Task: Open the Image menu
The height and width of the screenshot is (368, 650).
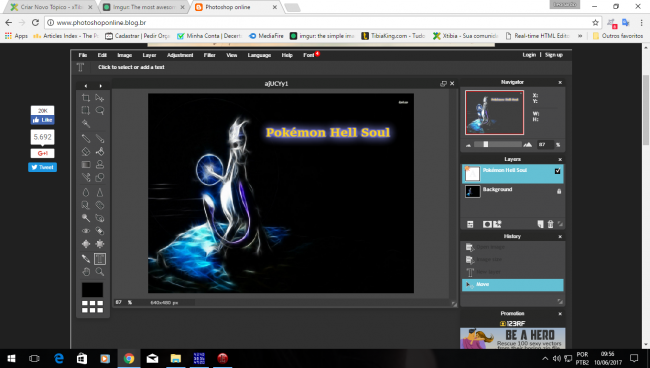Action: pyautogui.click(x=124, y=55)
